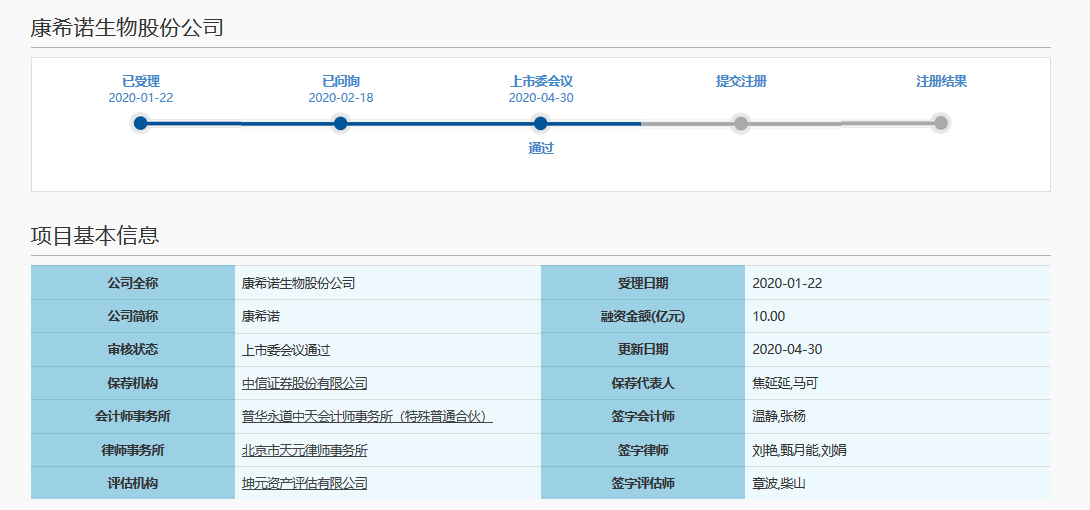This screenshot has height=510, width=1090.
Task: Click the date 2020-04-30 under 上市委会议
Action: (541, 98)
